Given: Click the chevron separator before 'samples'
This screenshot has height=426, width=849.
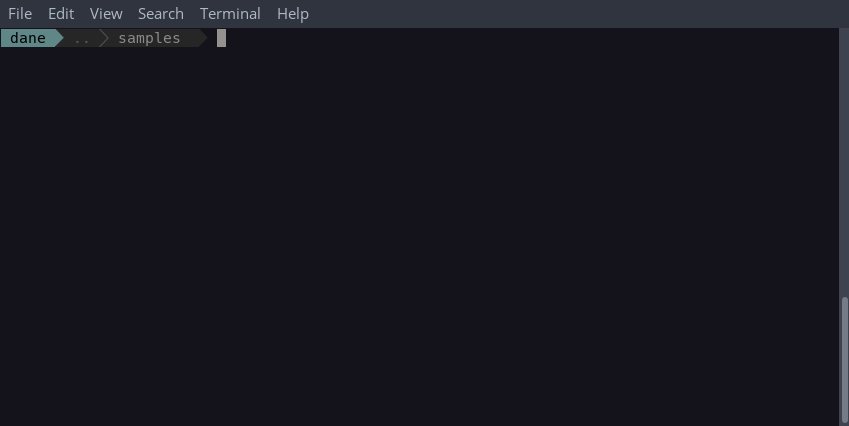Looking at the screenshot, I should [104, 38].
